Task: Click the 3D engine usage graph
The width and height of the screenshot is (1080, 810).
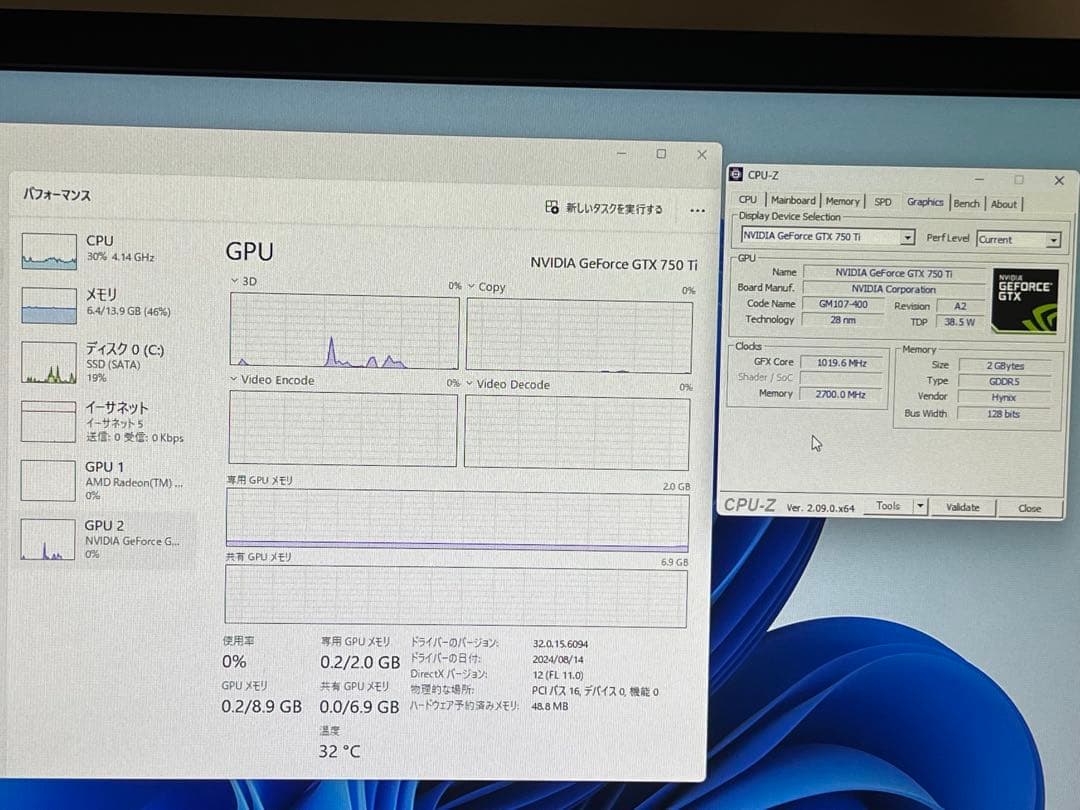Action: click(344, 331)
